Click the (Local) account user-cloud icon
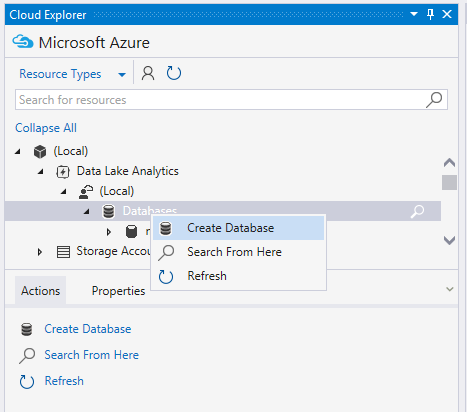The height and width of the screenshot is (412, 467). [x=86, y=192]
